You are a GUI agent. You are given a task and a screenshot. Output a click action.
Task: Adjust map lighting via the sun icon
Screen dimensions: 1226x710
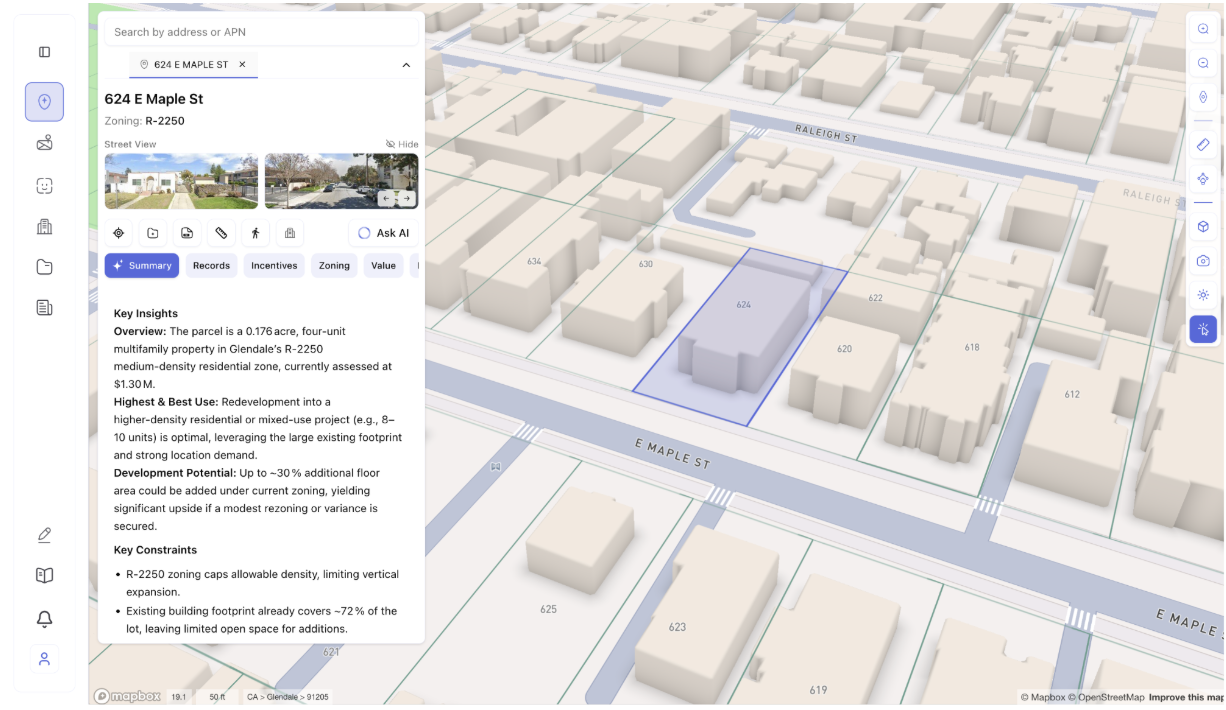tap(1203, 294)
